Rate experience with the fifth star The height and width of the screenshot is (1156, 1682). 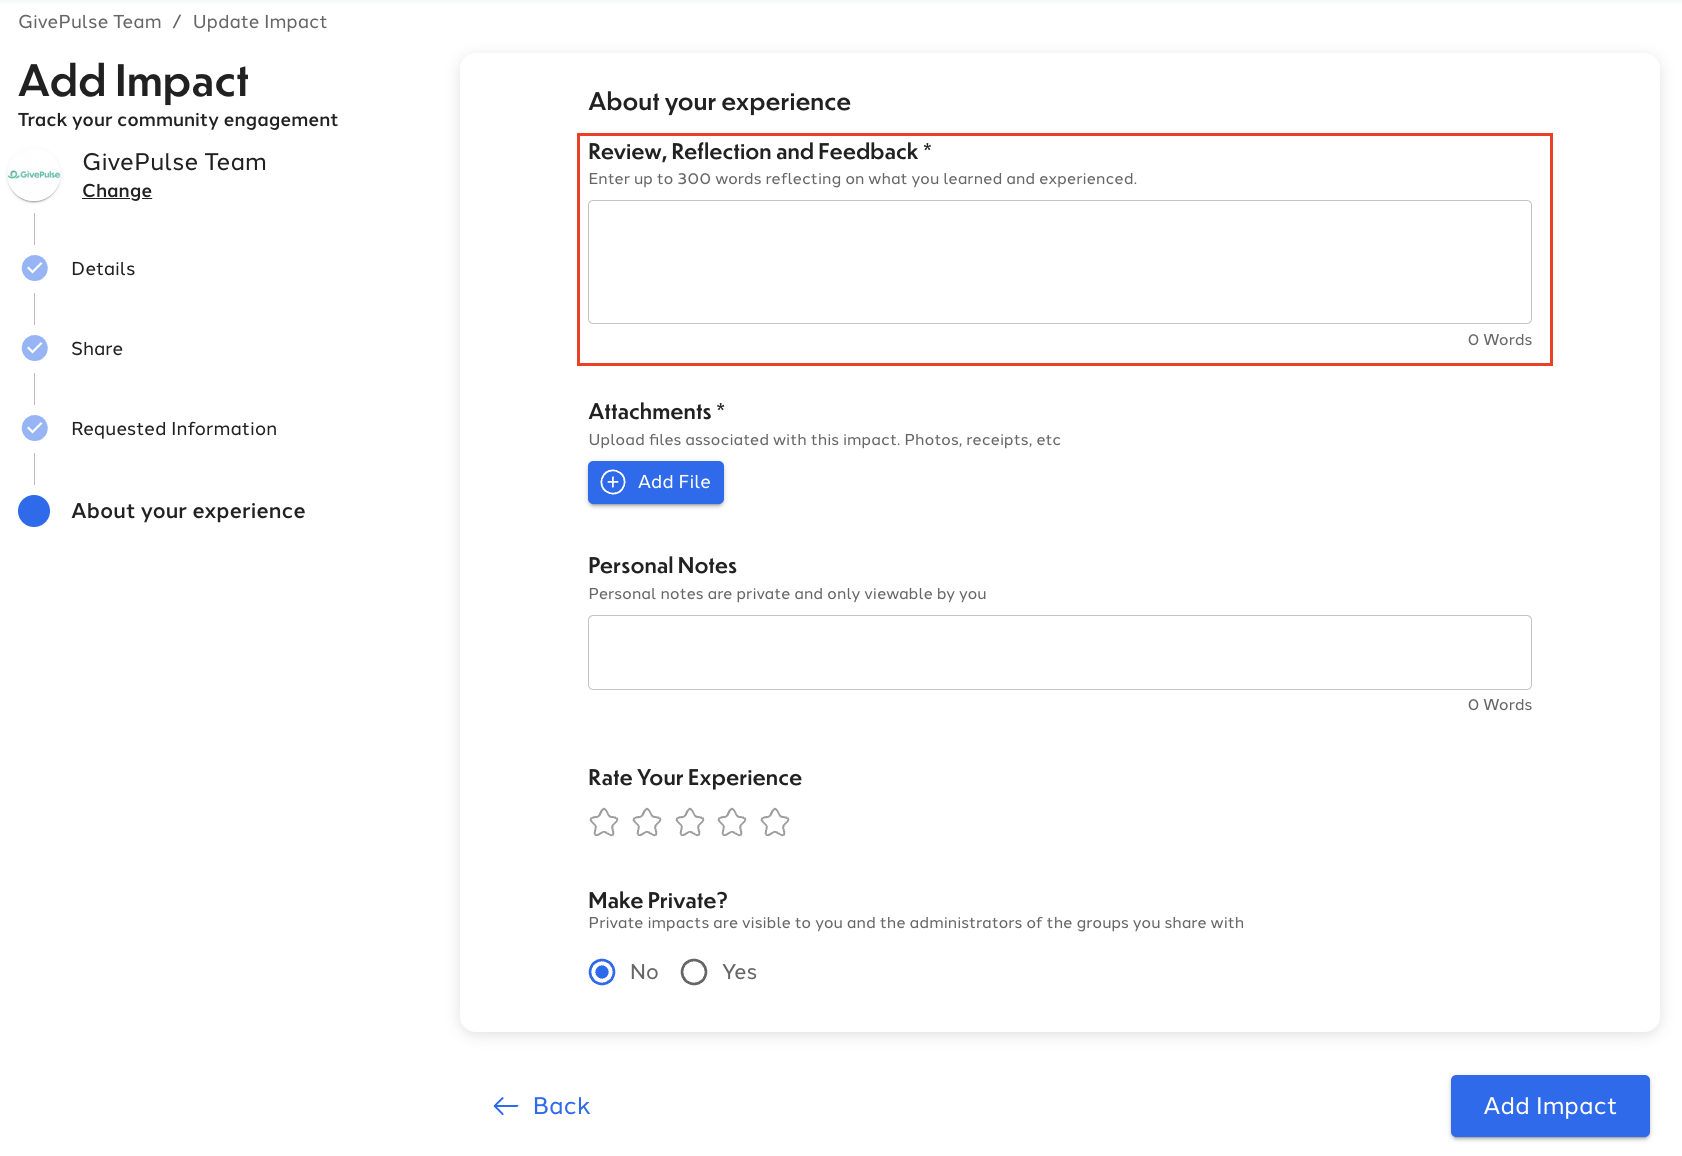click(x=775, y=823)
